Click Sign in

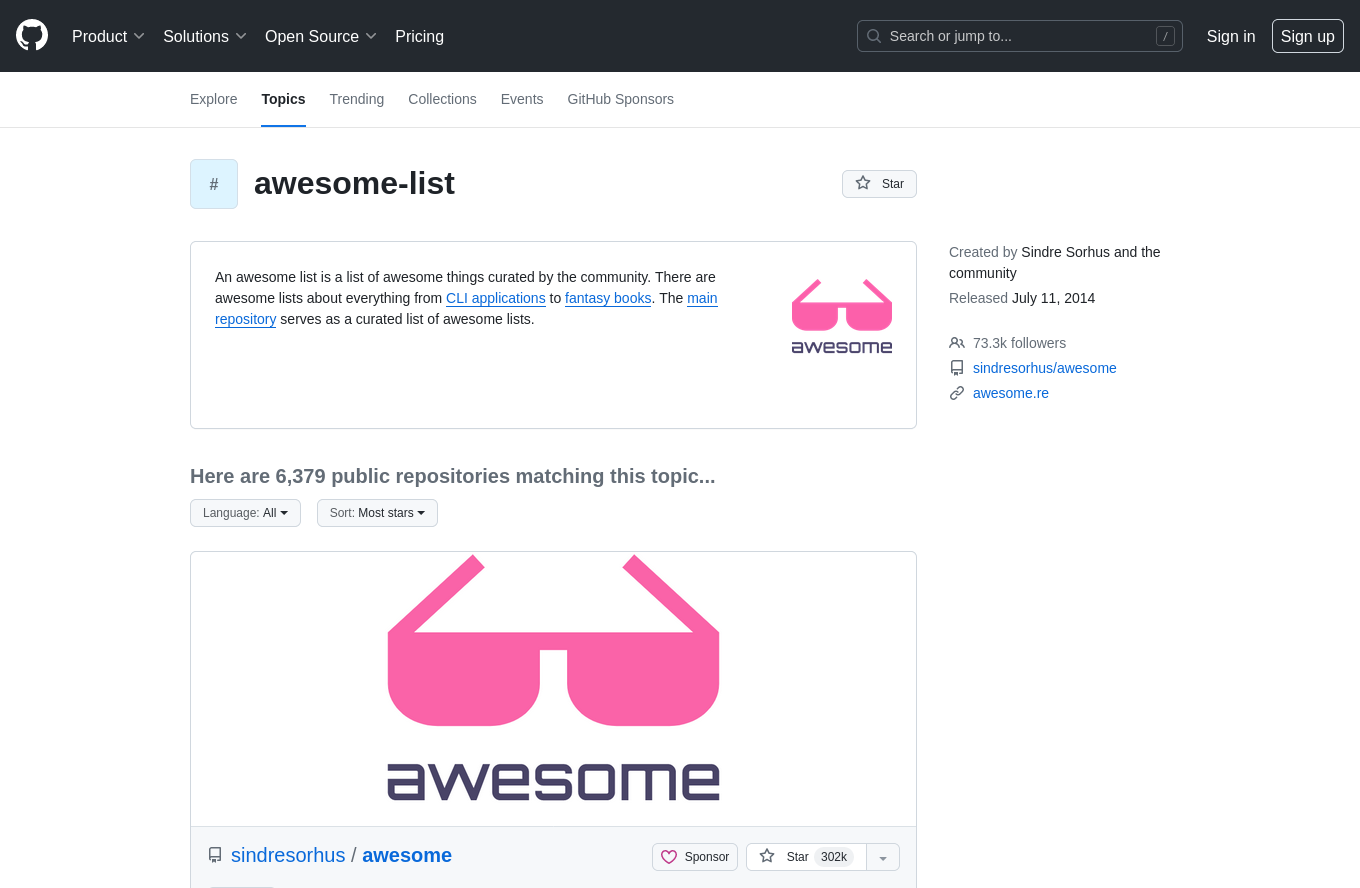point(1231,36)
